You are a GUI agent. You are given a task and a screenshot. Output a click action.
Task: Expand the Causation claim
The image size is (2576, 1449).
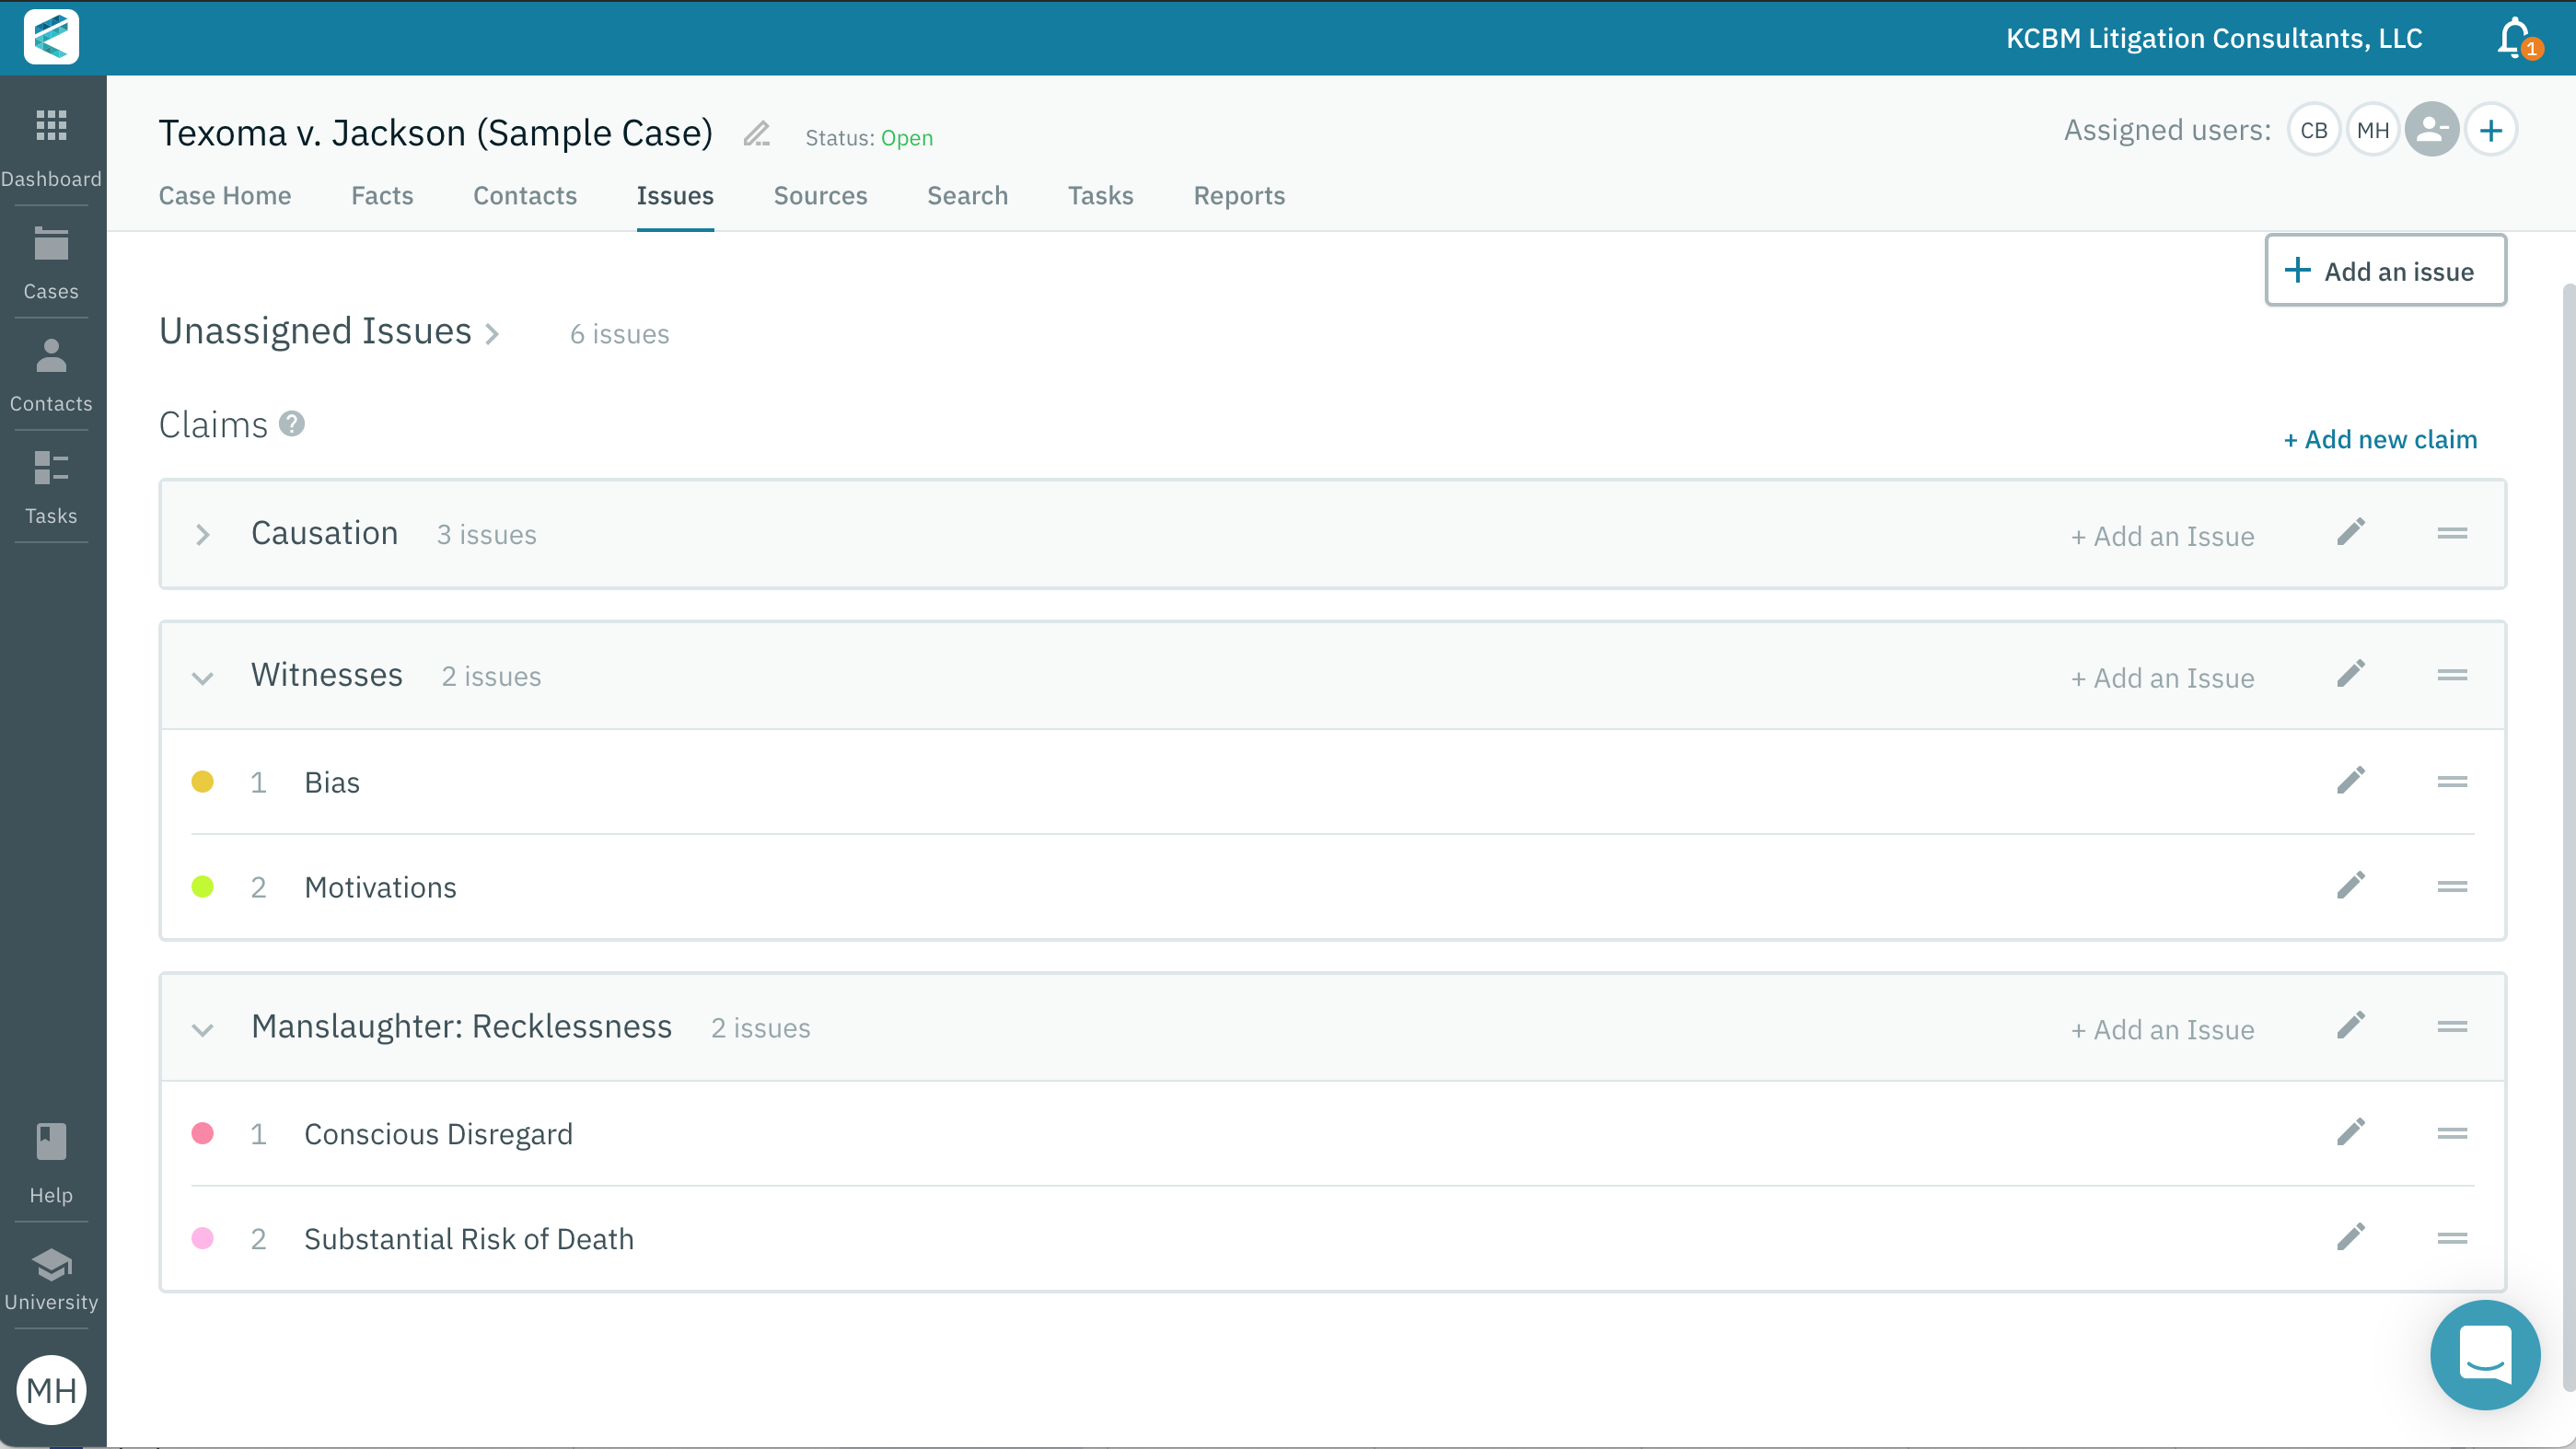203,534
